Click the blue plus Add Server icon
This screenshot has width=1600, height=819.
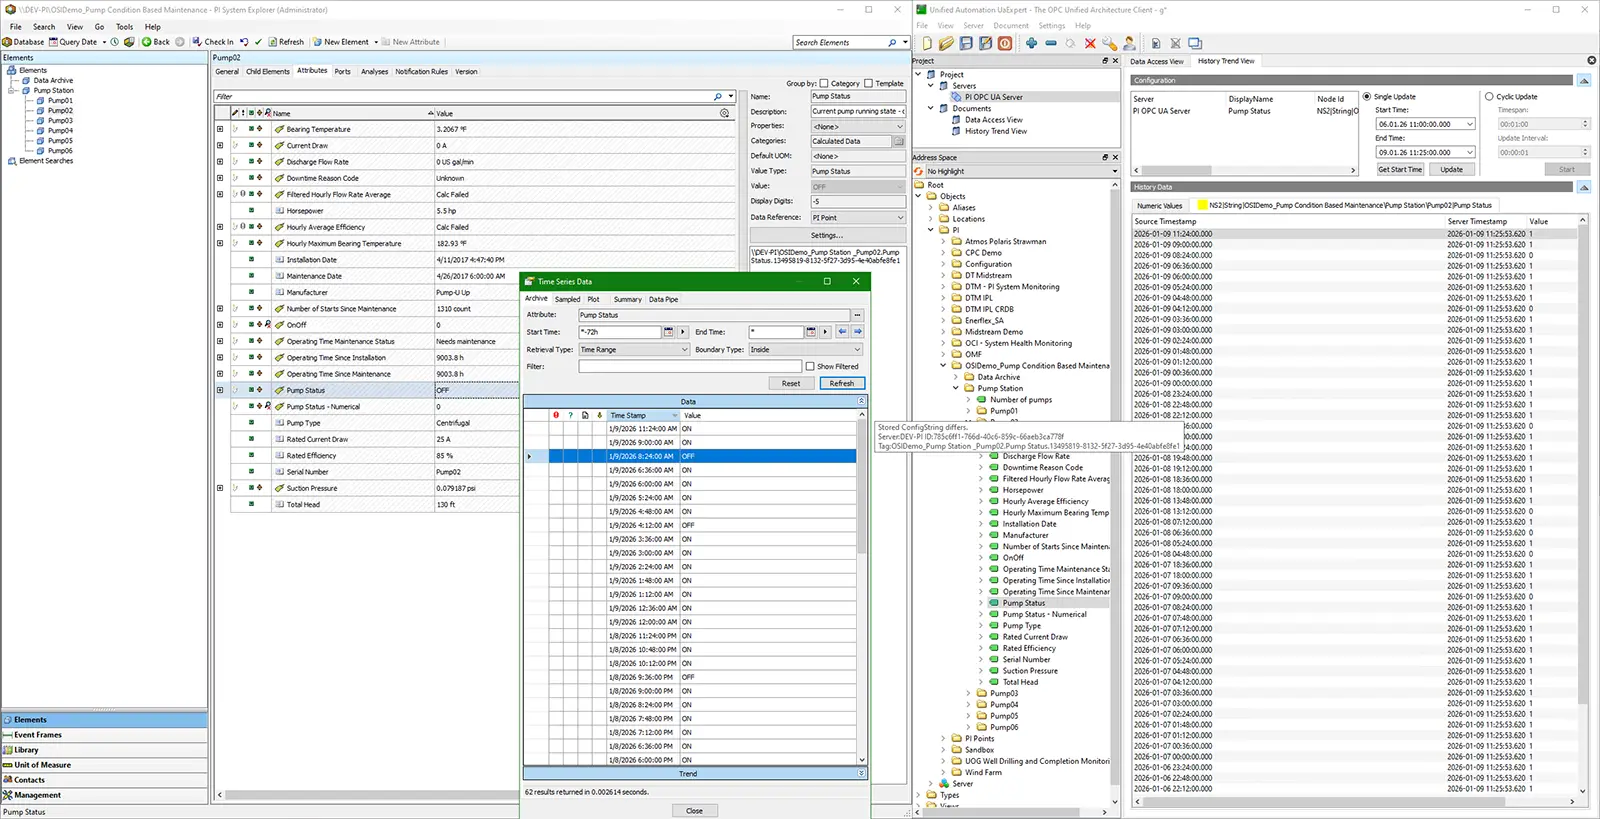[1031, 43]
